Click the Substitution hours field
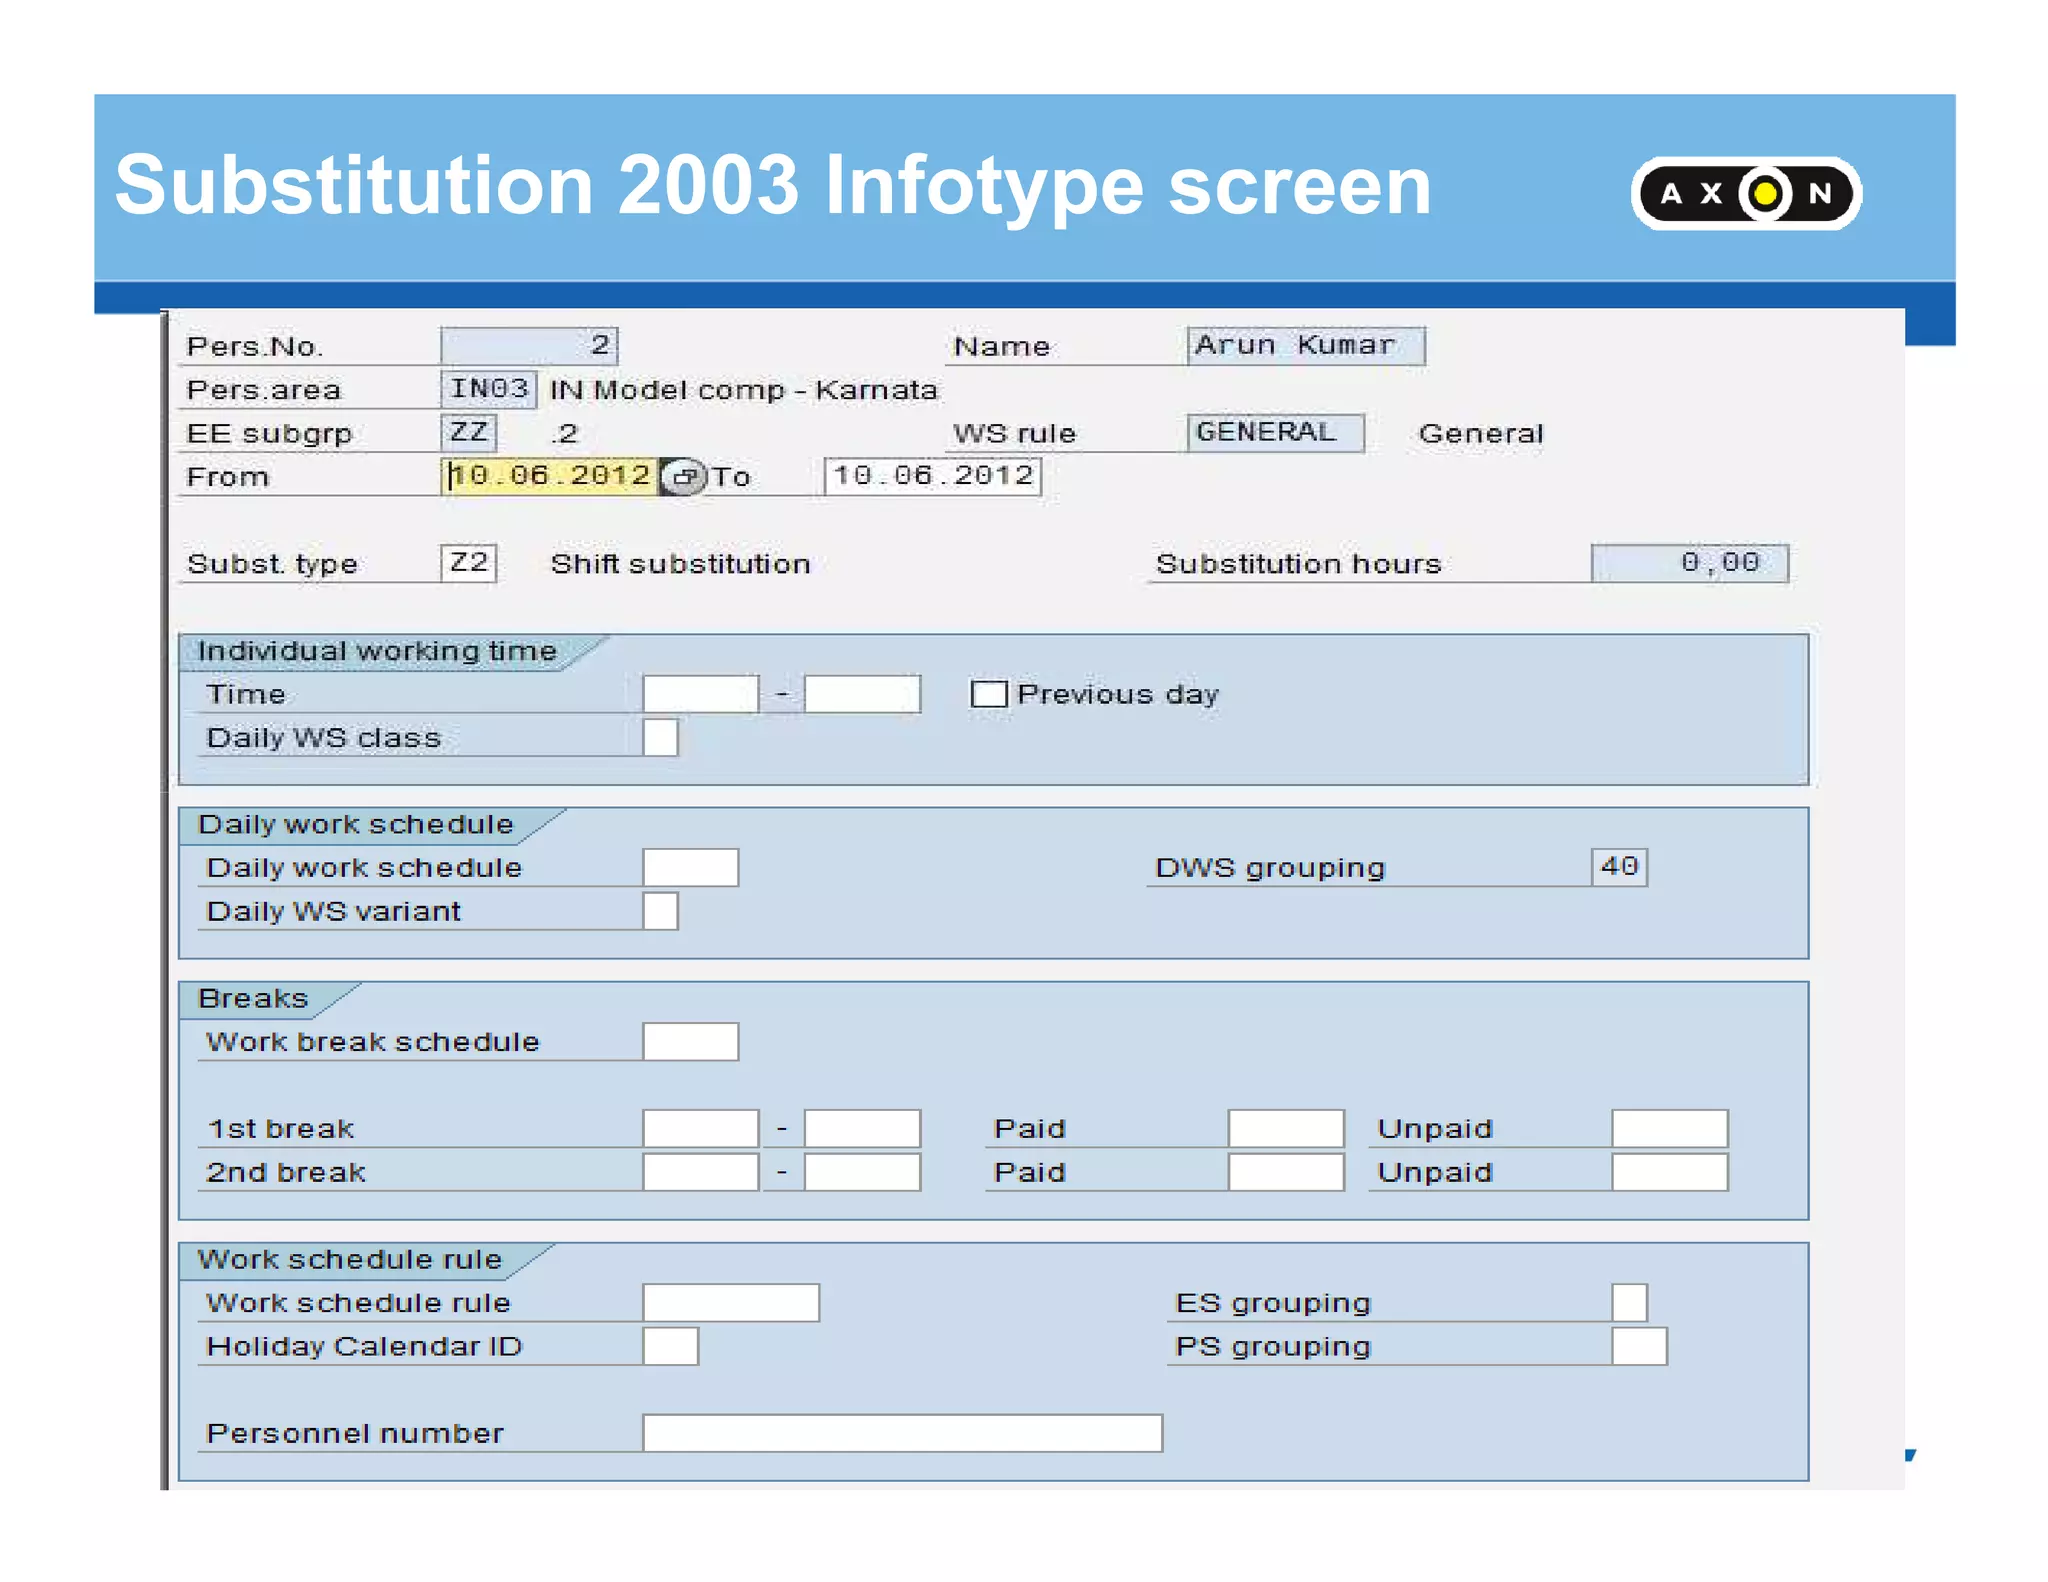The width and height of the screenshot is (2048, 1582). coord(1690,563)
